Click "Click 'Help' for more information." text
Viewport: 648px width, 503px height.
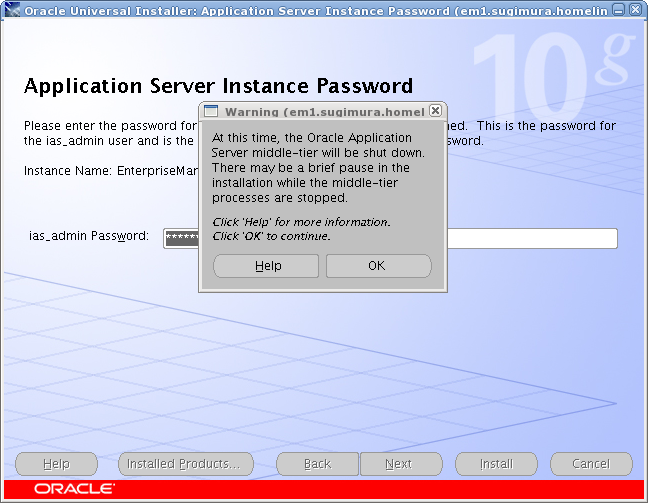click(301, 222)
